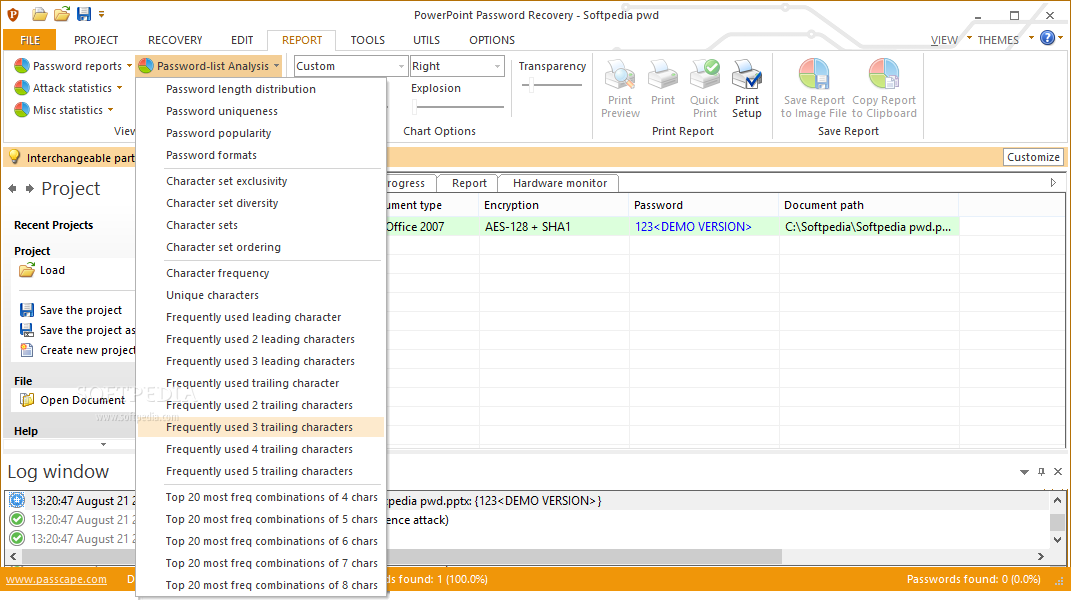The width and height of the screenshot is (1071, 600).
Task: Expand the Attack statistics dropdown arrow
Action: tap(120, 87)
